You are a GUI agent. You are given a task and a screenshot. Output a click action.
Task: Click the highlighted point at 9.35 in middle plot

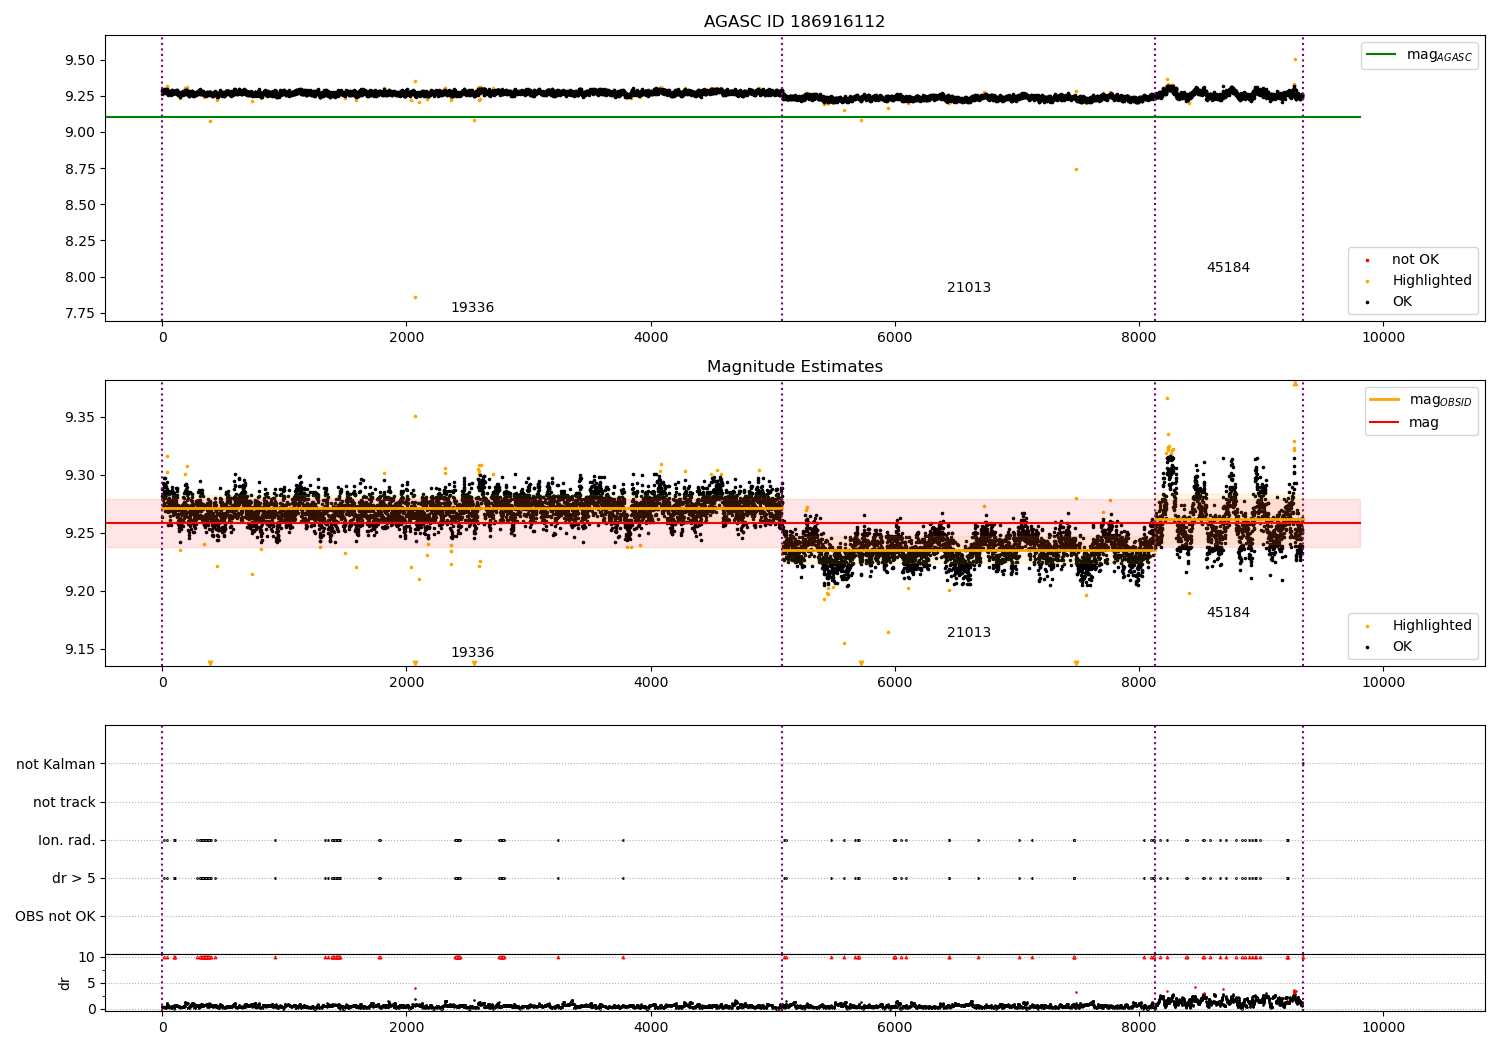(x=415, y=416)
